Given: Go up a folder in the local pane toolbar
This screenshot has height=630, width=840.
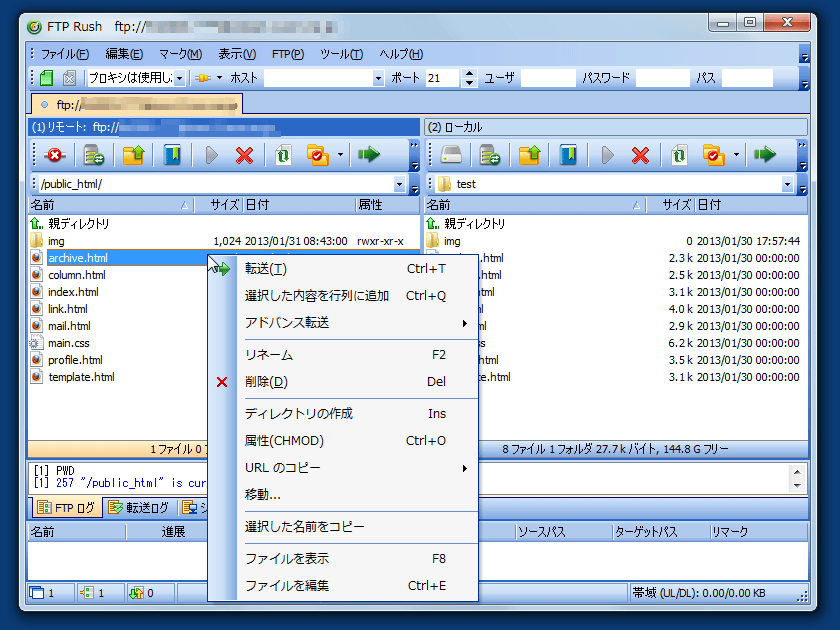Looking at the screenshot, I should 529,155.
